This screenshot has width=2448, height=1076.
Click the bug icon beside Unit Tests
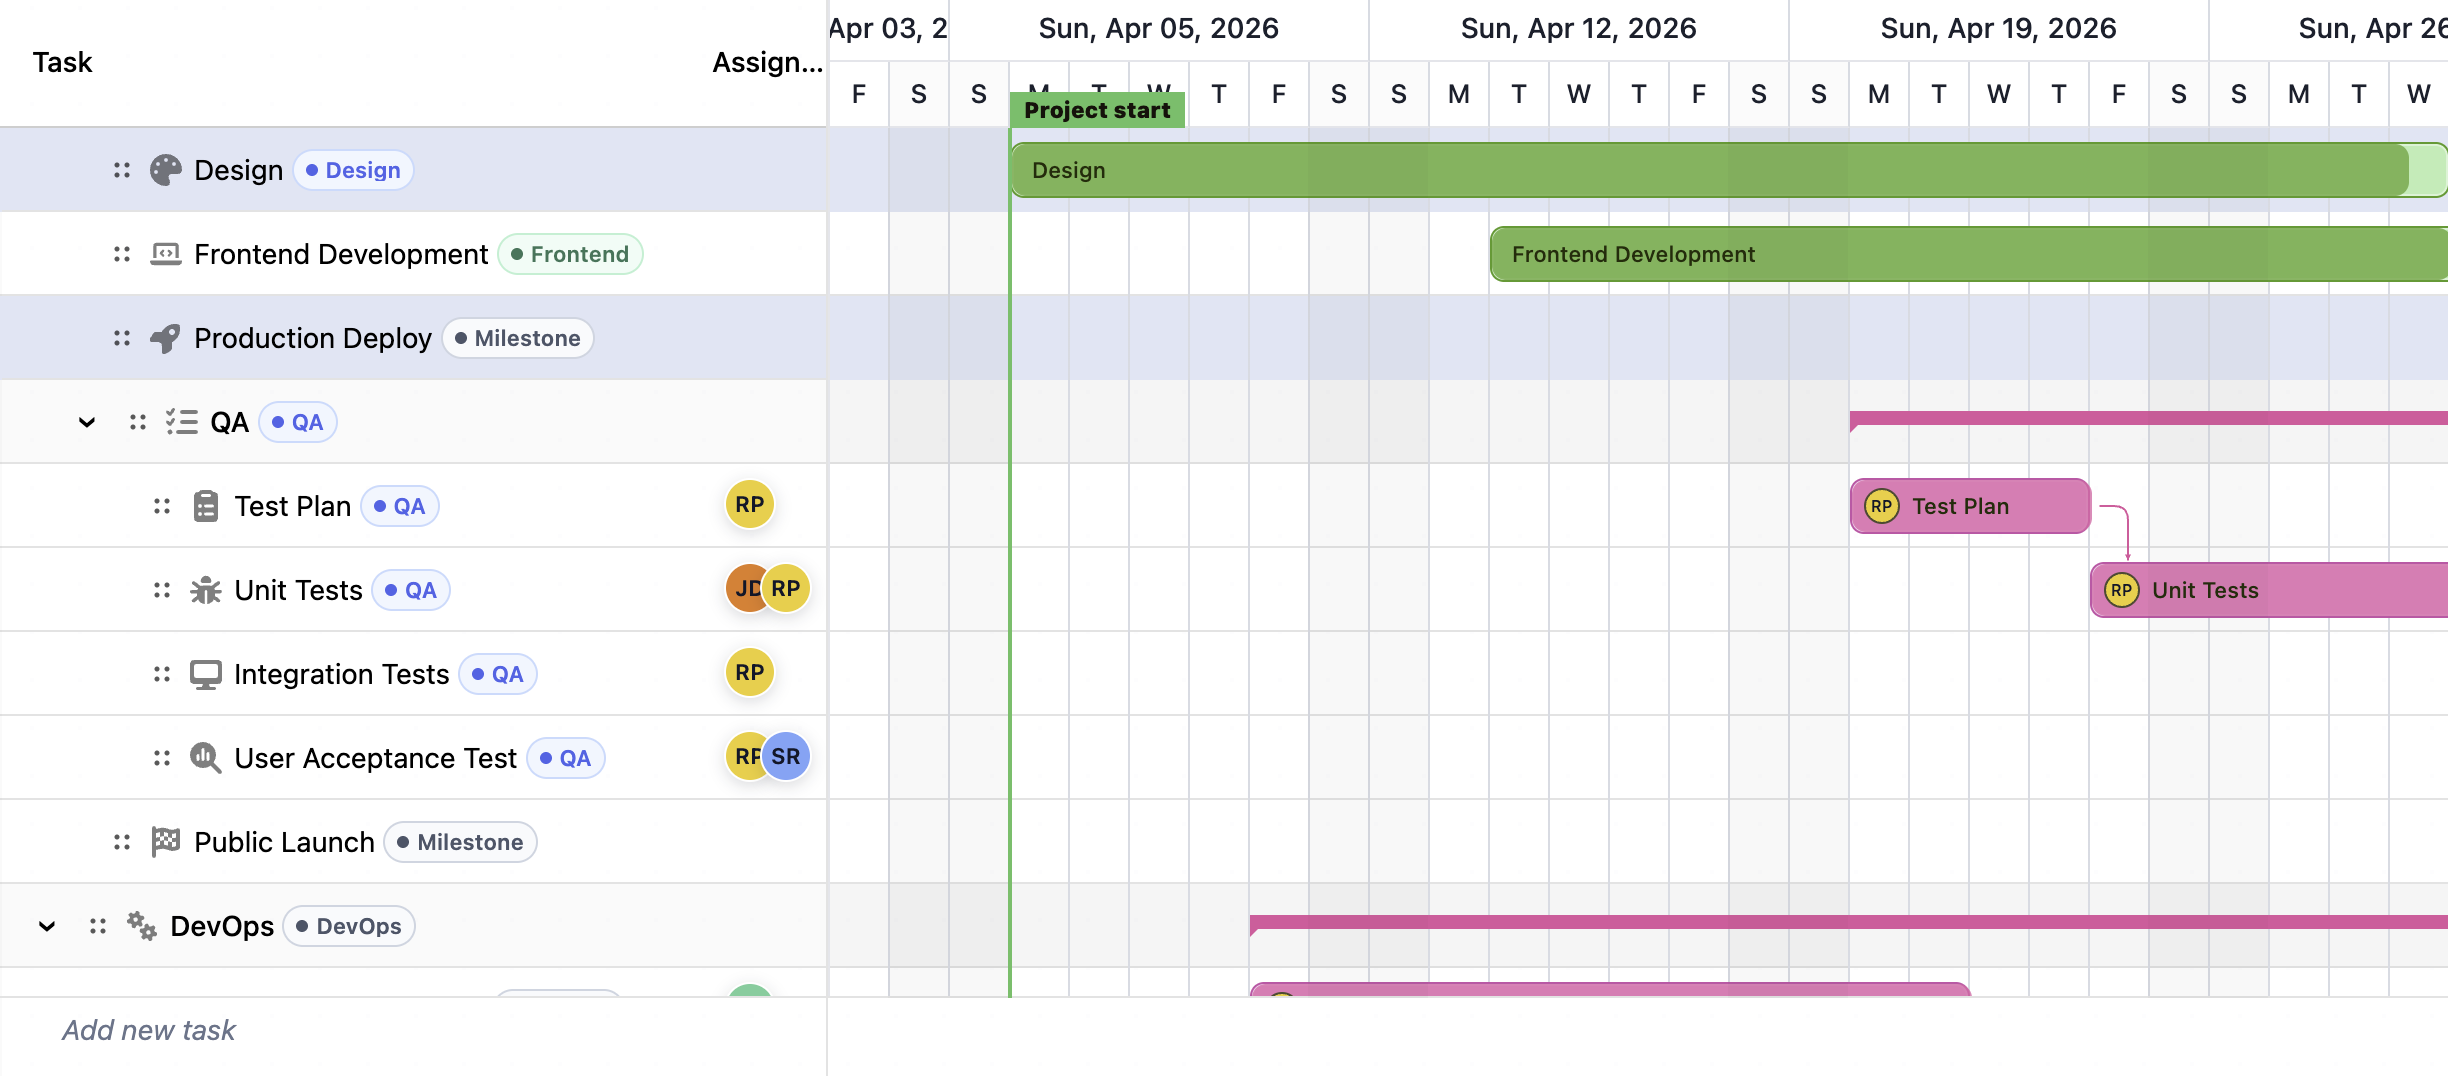(206, 590)
